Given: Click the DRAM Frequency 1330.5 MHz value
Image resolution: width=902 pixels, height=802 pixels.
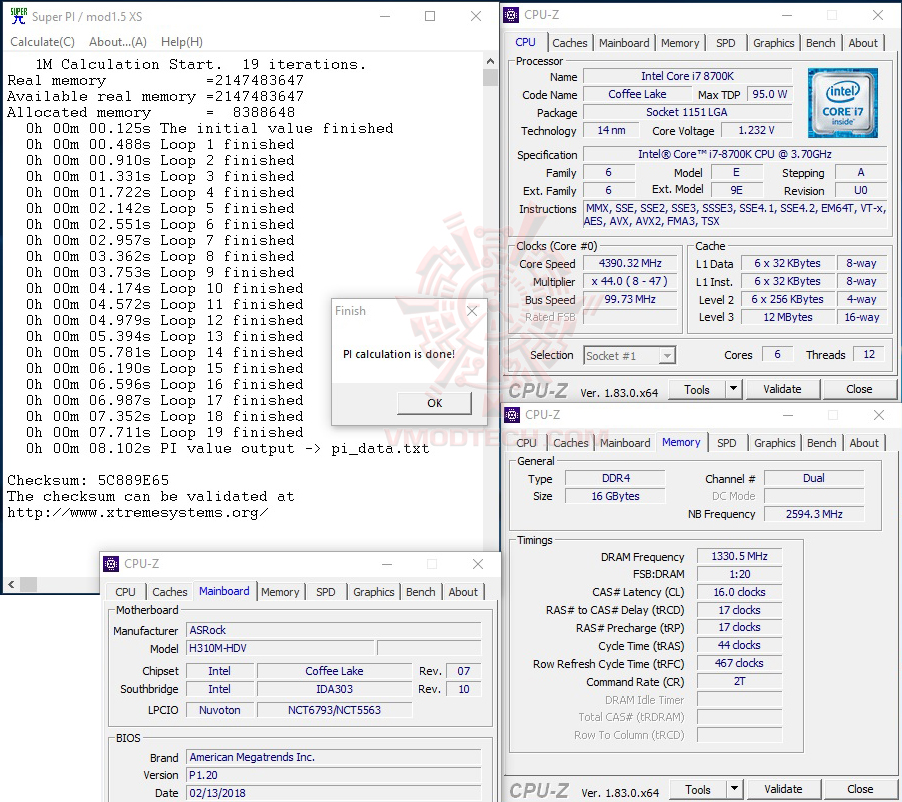Looking at the screenshot, I should pos(739,556).
